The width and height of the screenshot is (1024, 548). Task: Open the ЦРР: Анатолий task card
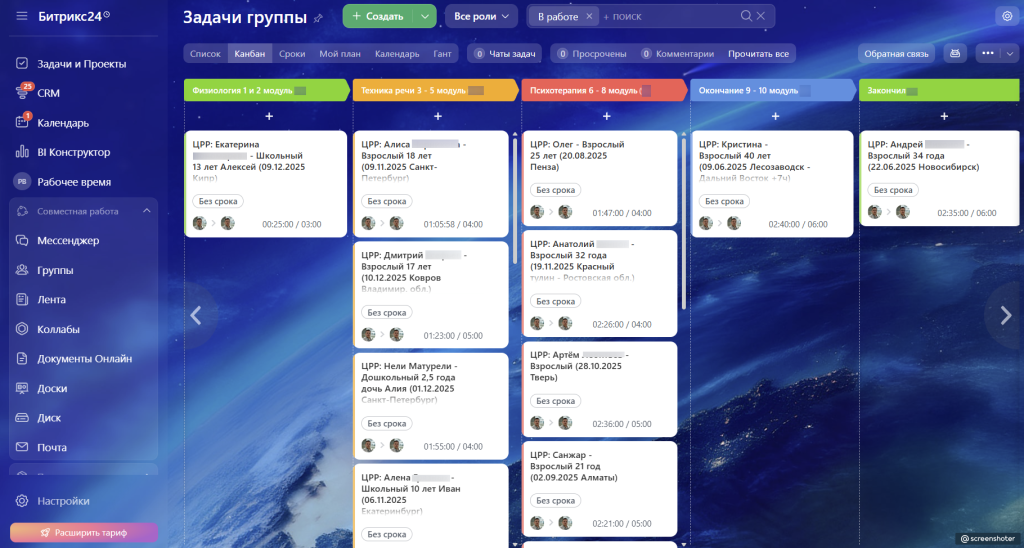tap(600, 283)
